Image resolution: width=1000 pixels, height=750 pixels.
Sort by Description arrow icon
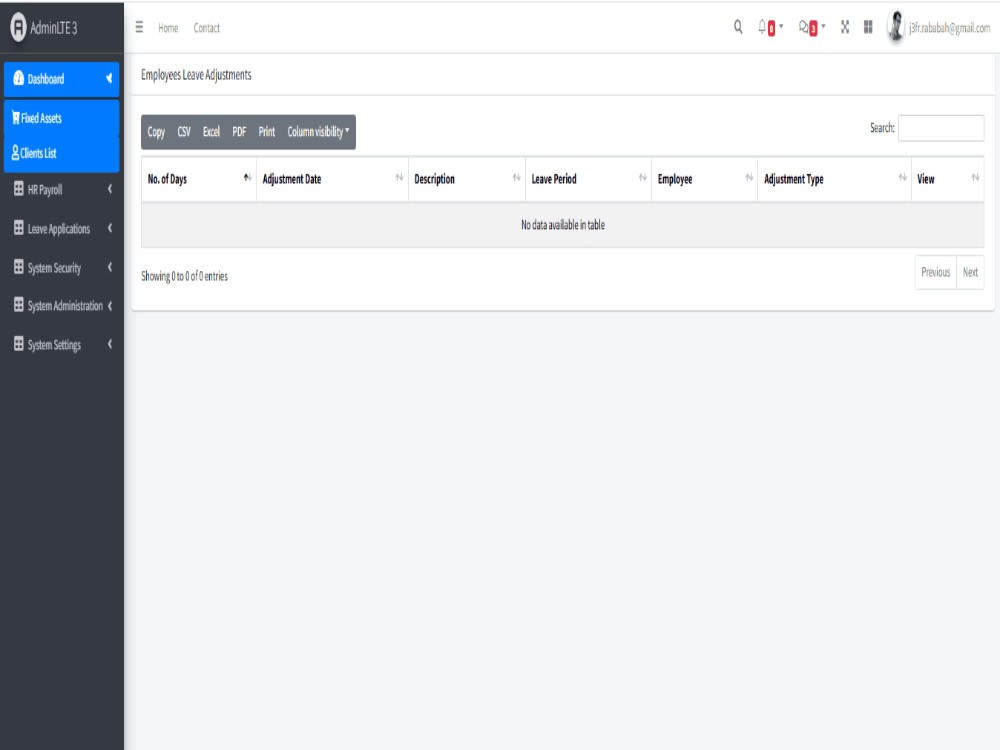[517, 177]
